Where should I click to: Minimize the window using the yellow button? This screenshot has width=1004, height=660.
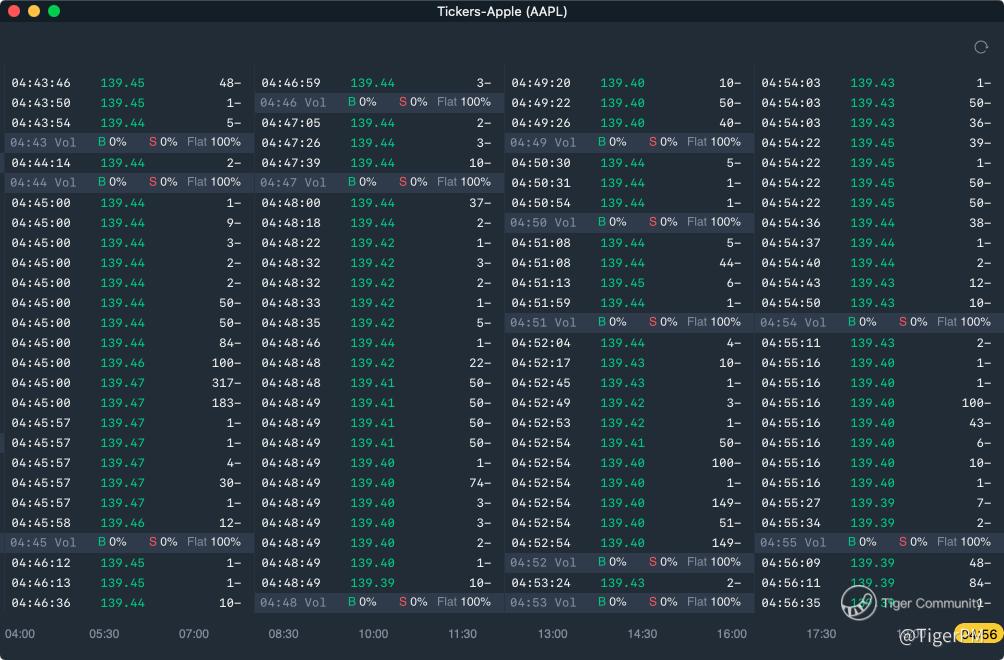(x=34, y=11)
